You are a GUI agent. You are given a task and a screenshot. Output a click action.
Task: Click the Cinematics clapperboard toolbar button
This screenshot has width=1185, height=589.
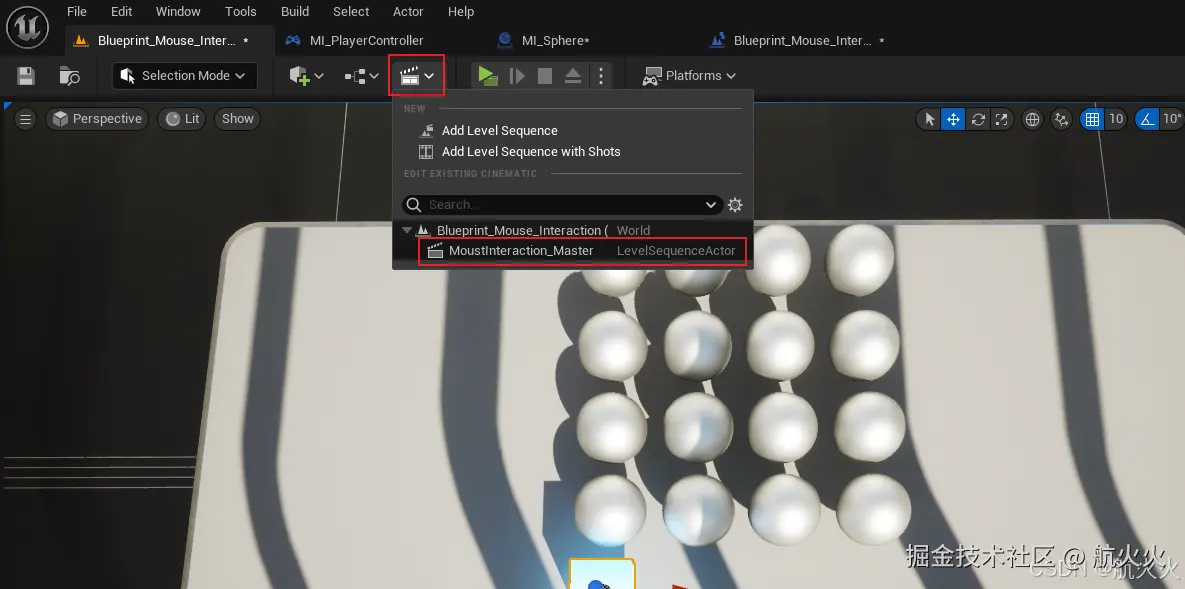coord(416,76)
